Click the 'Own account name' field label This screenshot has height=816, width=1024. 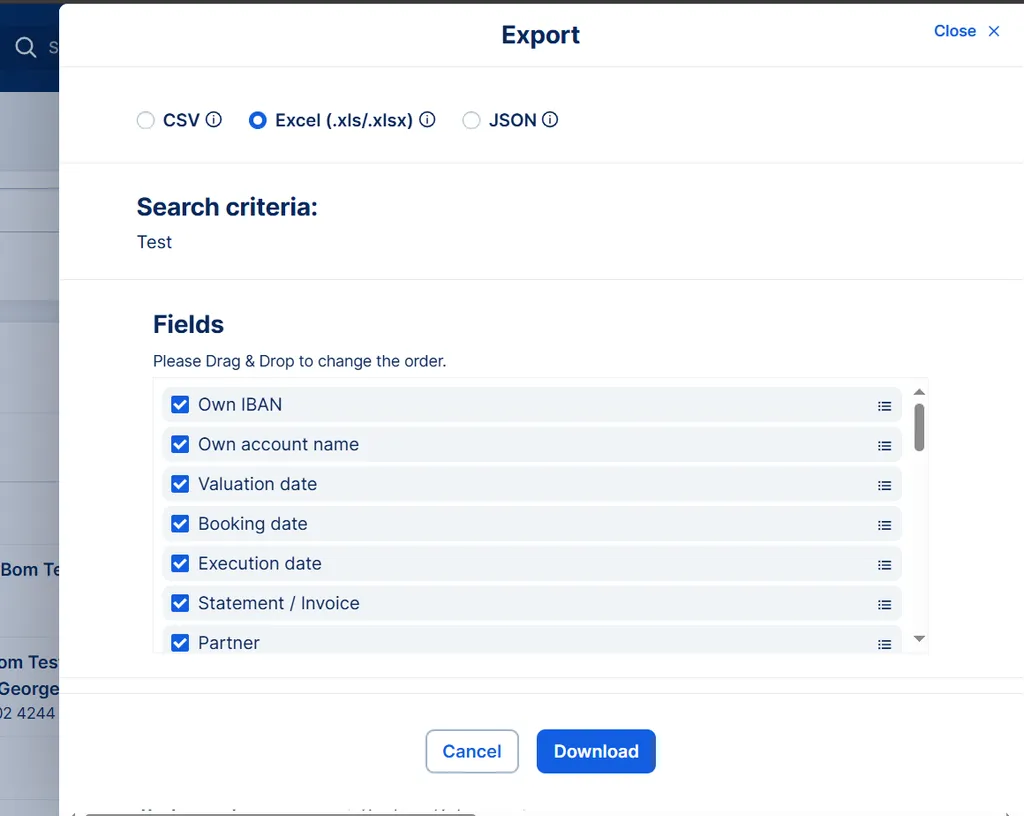278,445
